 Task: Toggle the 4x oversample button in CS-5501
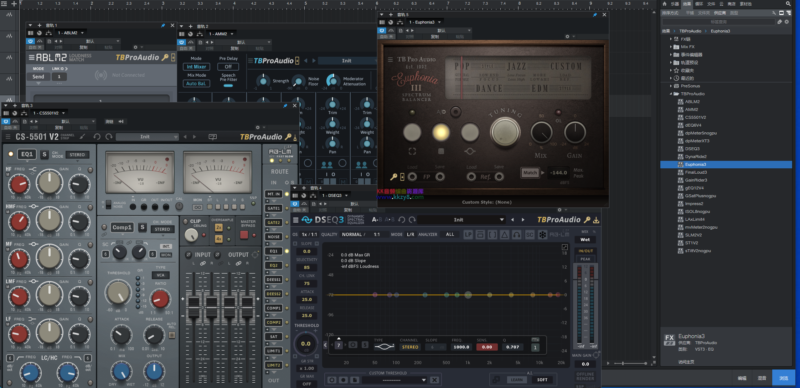point(219,239)
